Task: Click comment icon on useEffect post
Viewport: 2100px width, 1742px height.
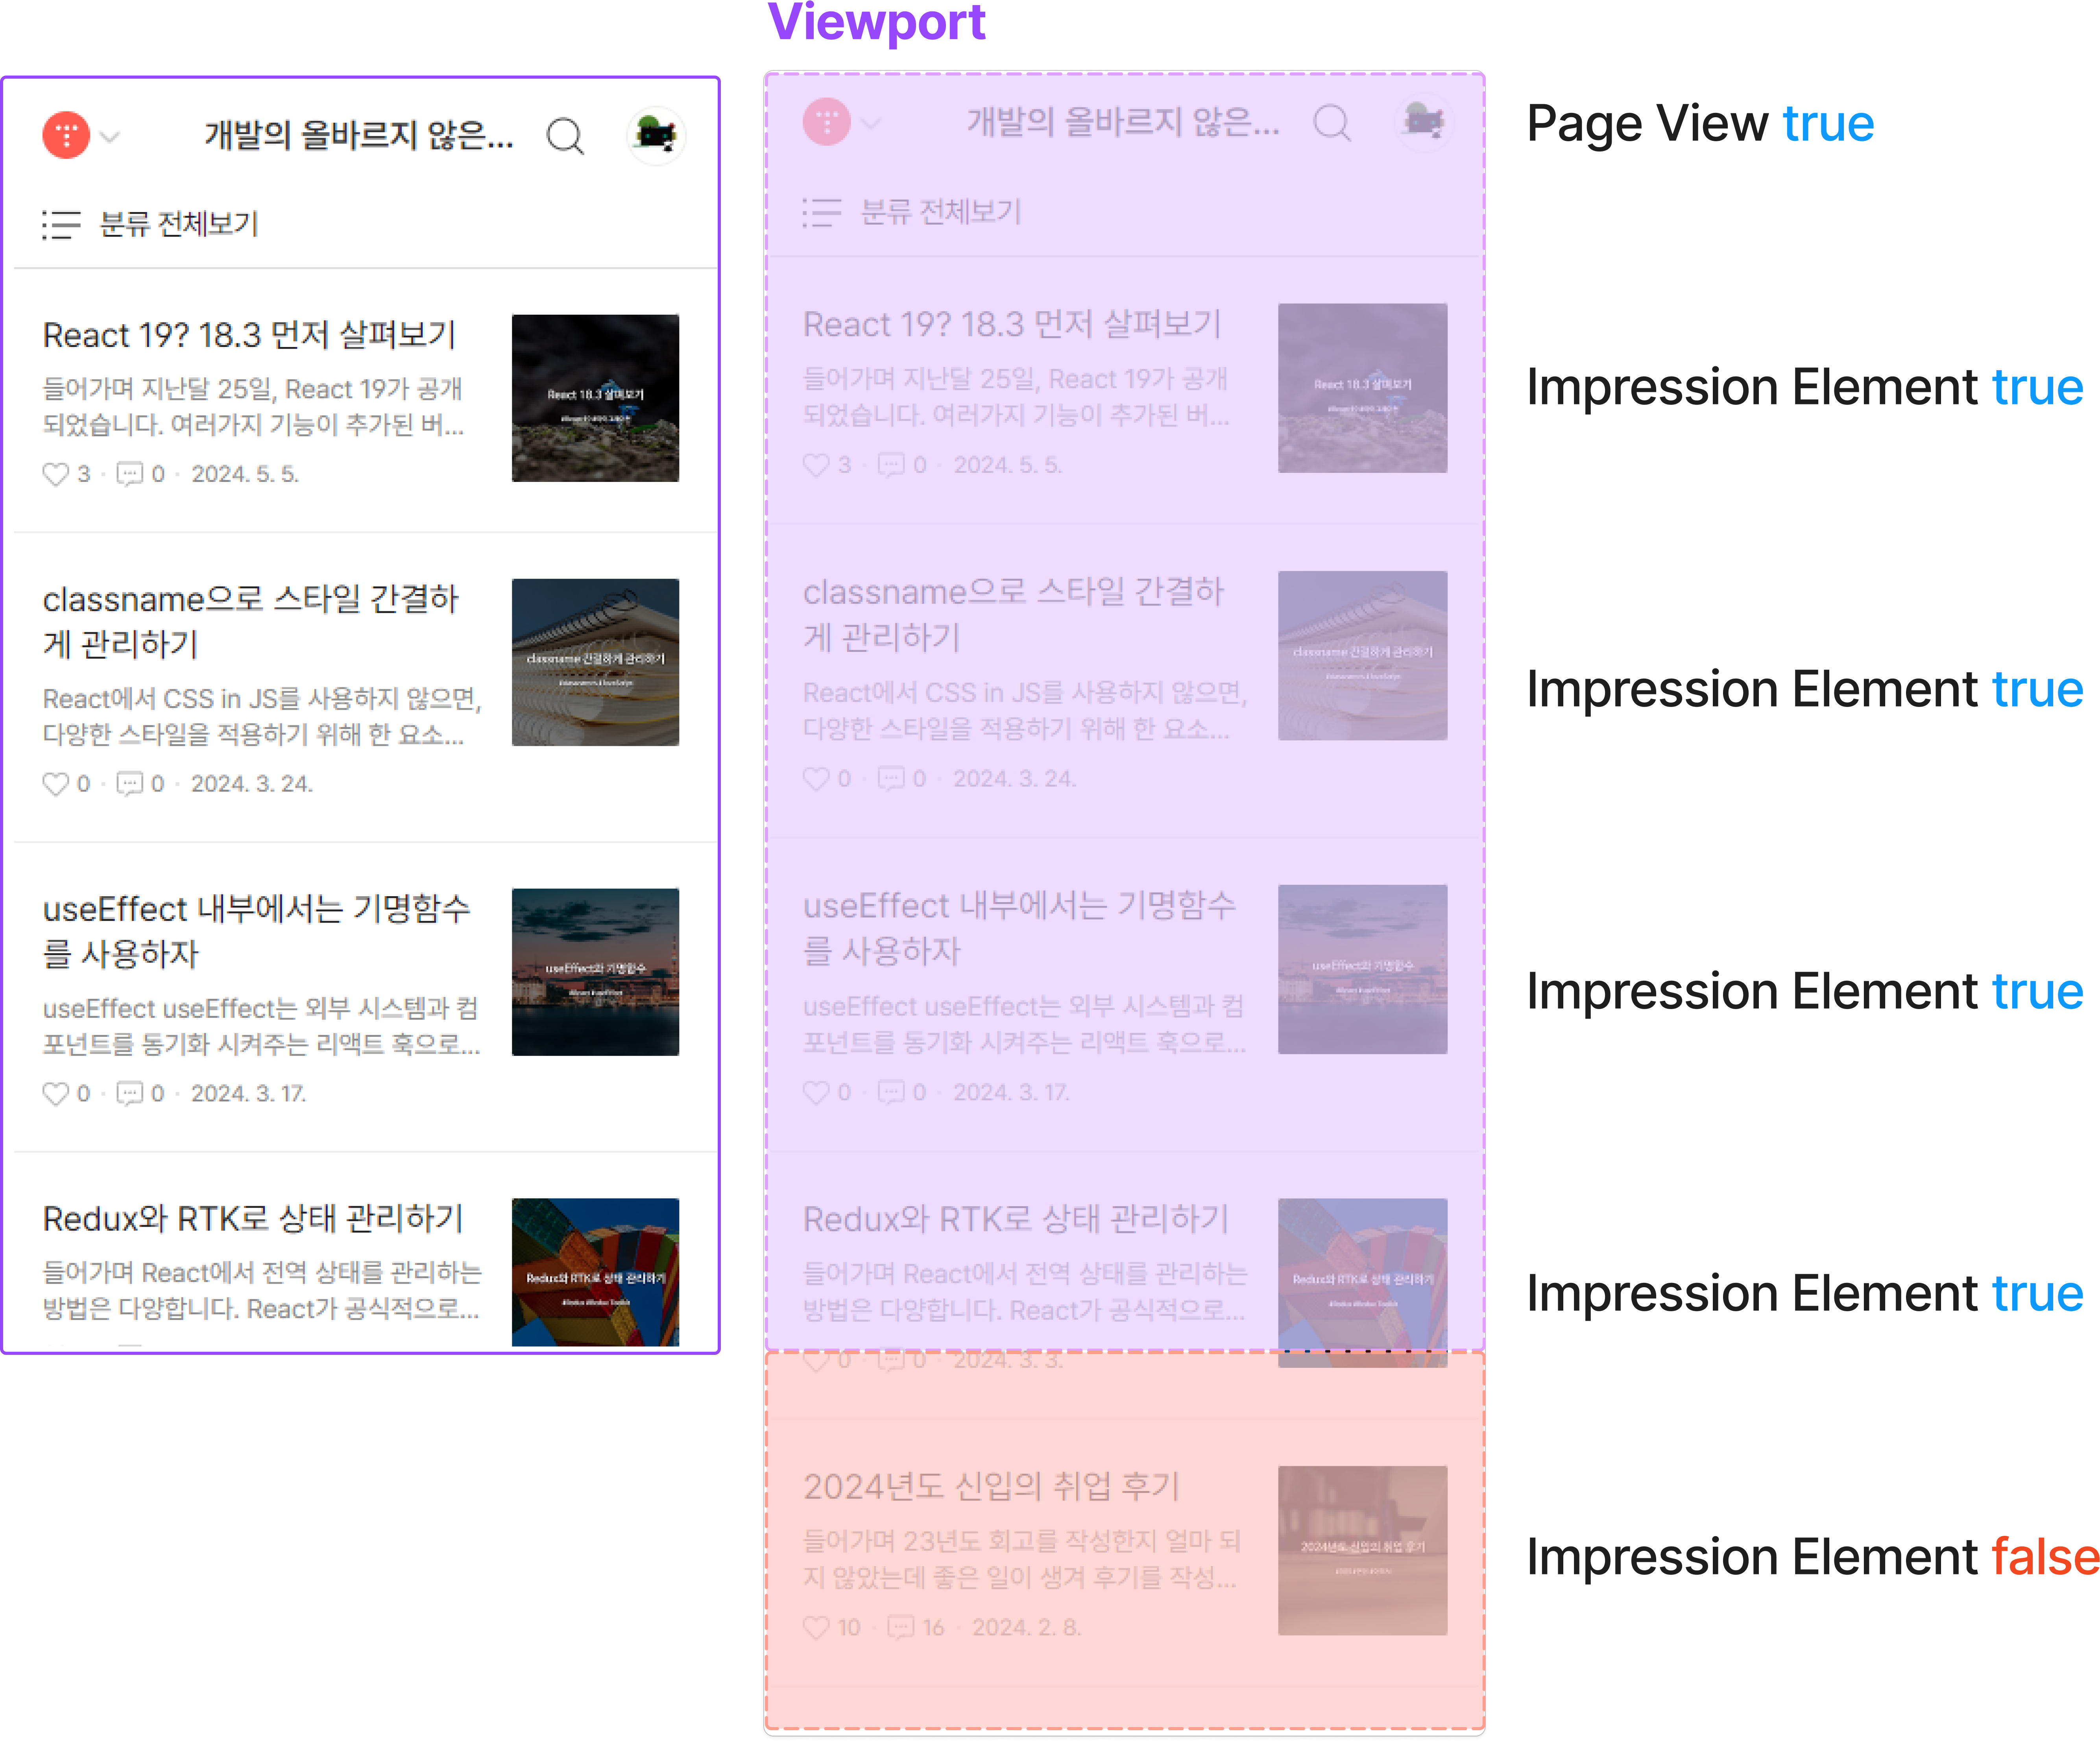Action: click(130, 1094)
